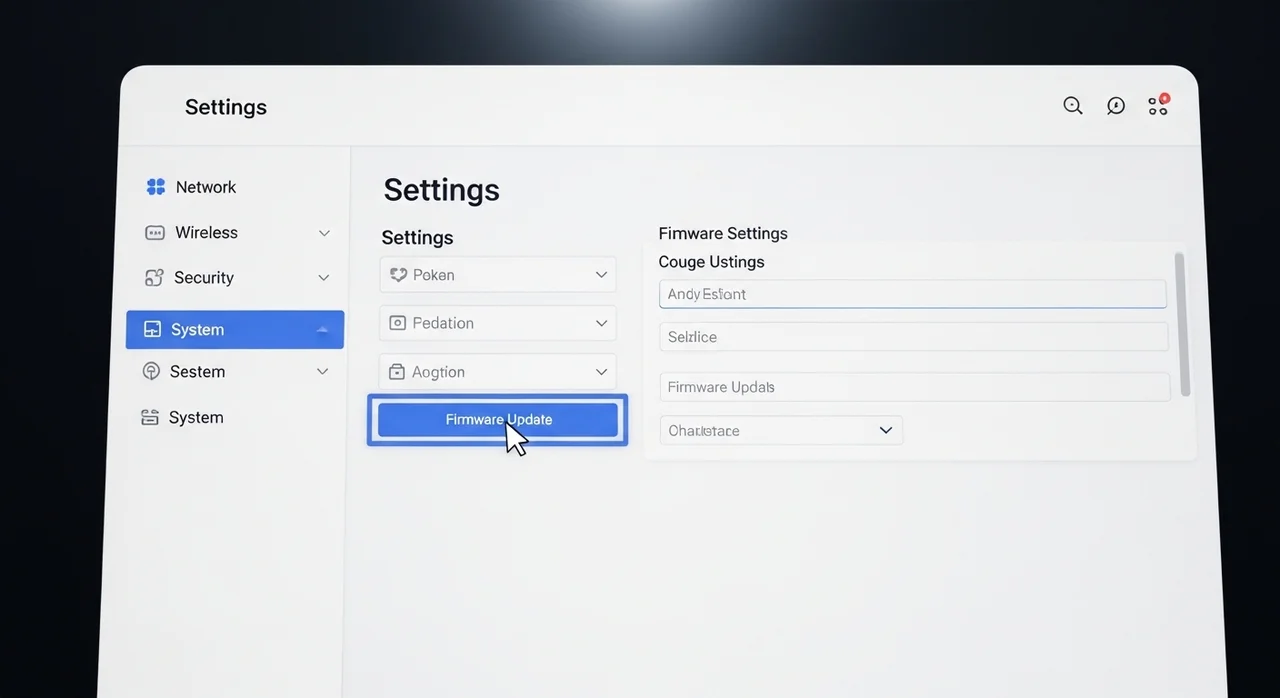The width and height of the screenshot is (1280, 698).
Task: Select Network in the sidebar menu
Action: click(x=205, y=187)
